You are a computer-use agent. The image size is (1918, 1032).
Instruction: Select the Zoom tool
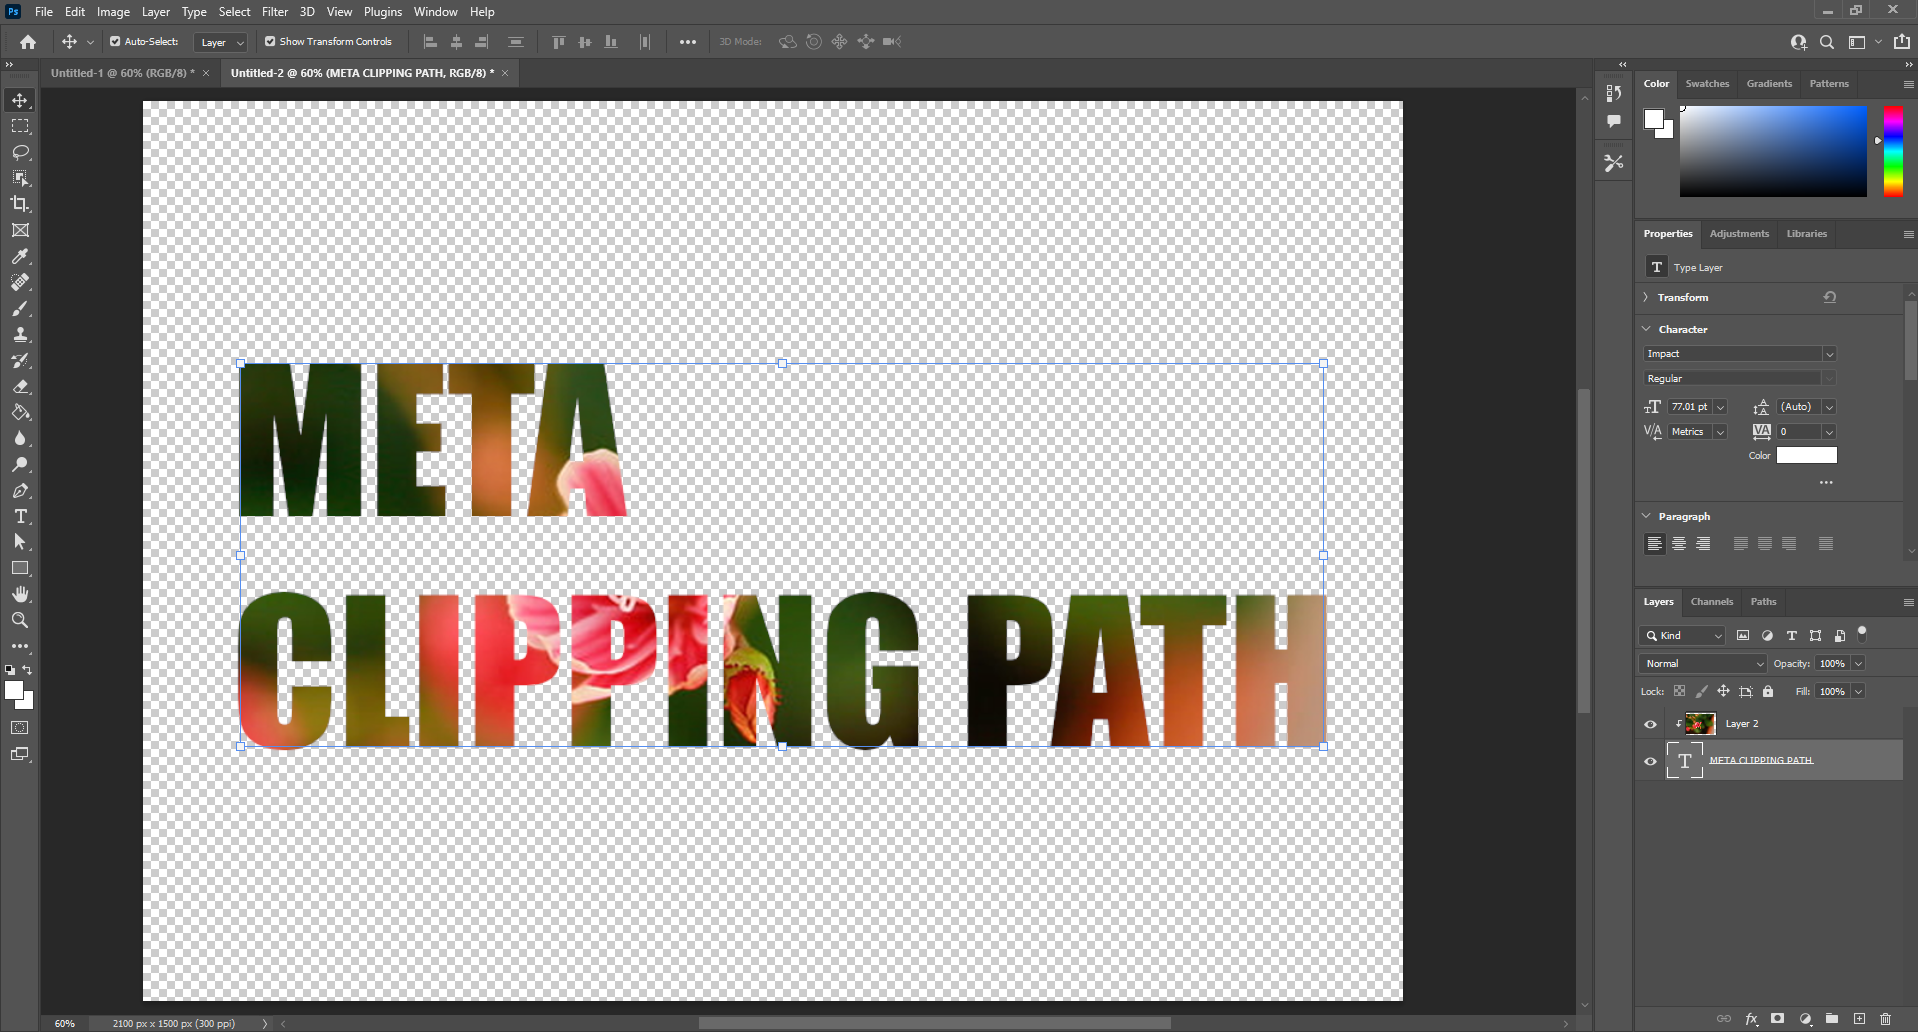20,620
